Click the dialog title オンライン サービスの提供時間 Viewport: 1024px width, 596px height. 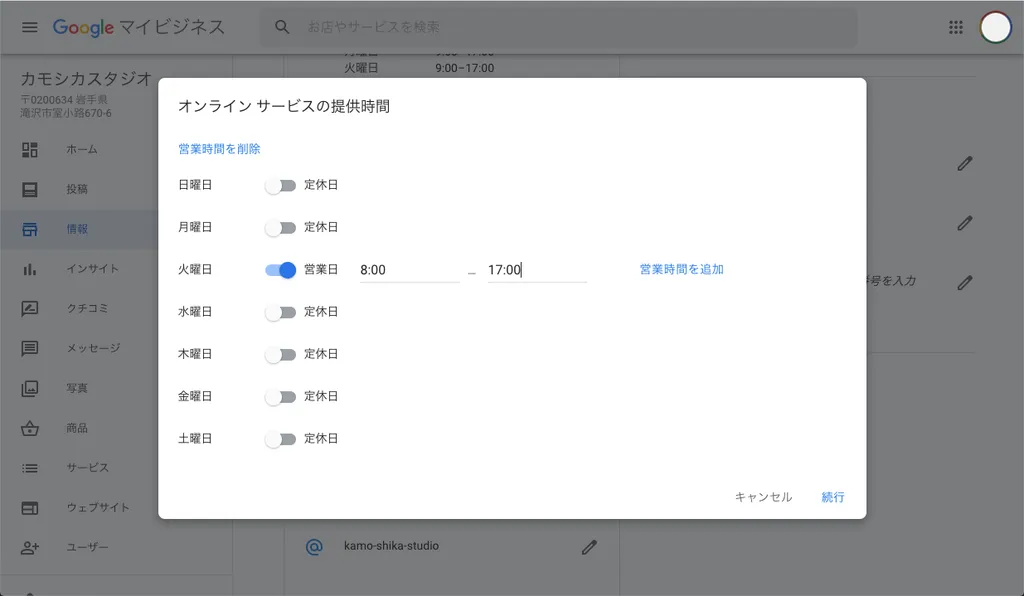(283, 106)
